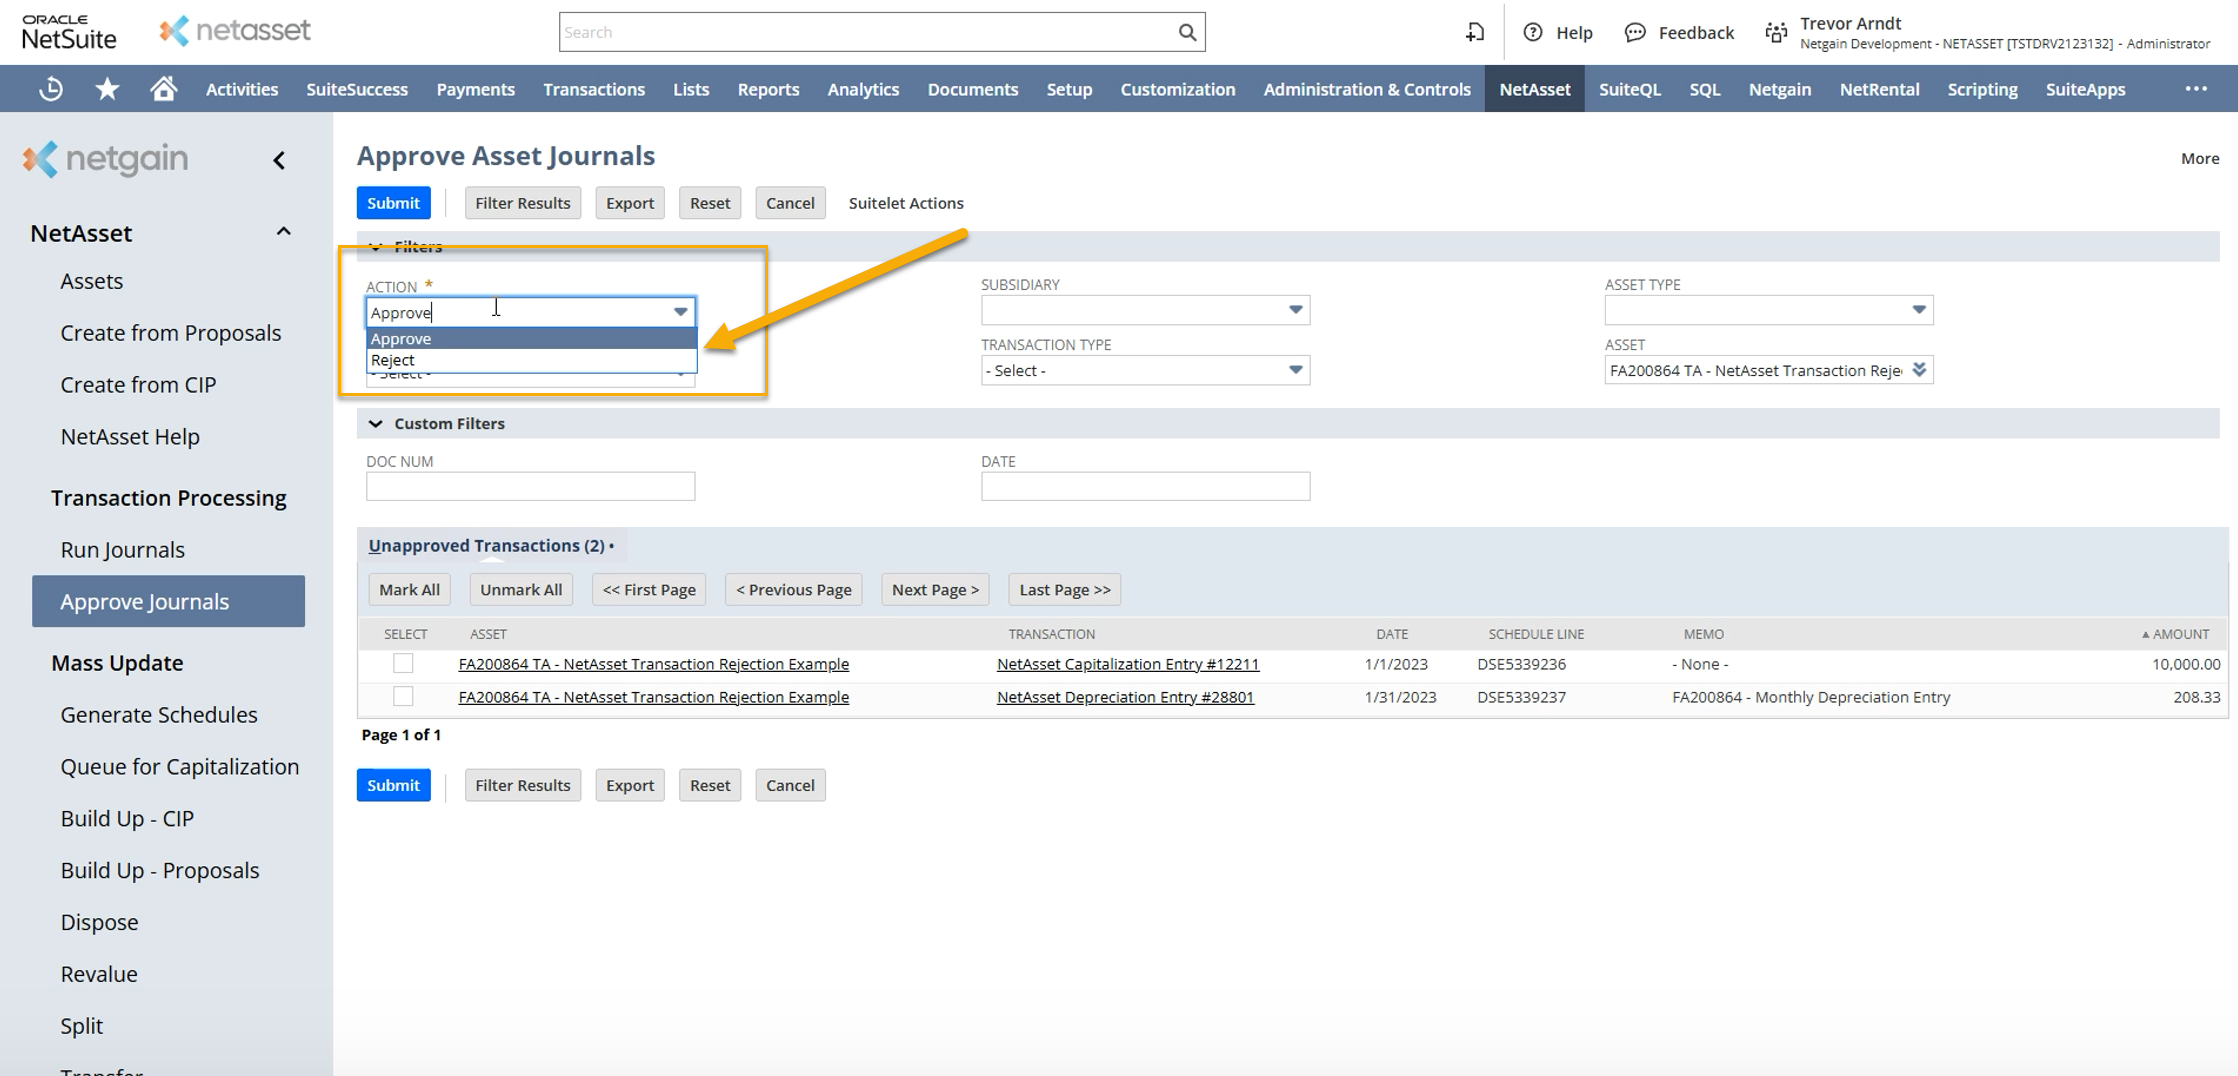Click the global Search field
Viewport: 2238px width, 1076px height.
867,32
